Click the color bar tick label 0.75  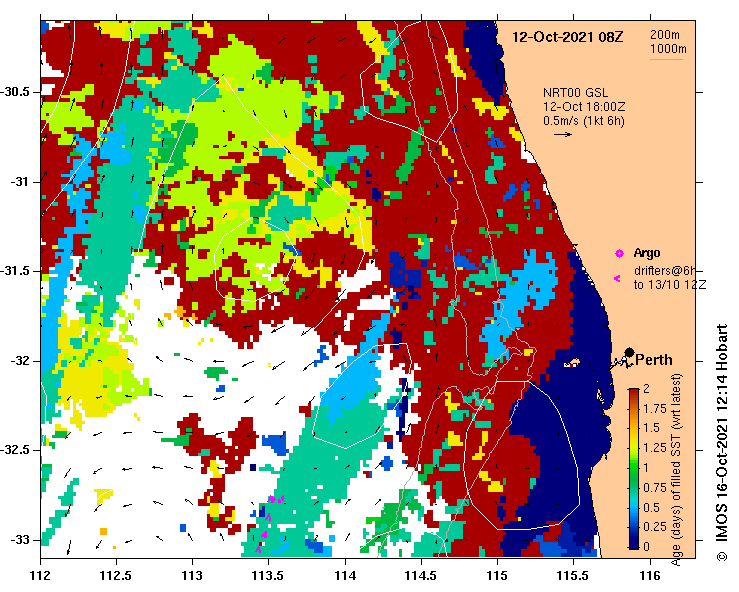(655, 487)
